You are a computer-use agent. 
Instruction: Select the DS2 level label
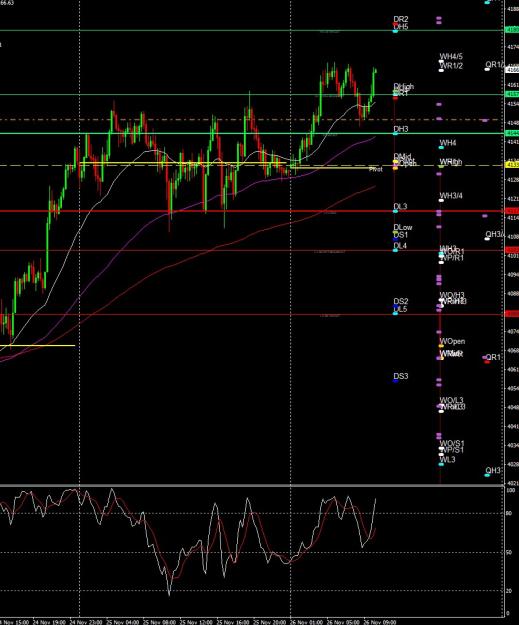(401, 301)
